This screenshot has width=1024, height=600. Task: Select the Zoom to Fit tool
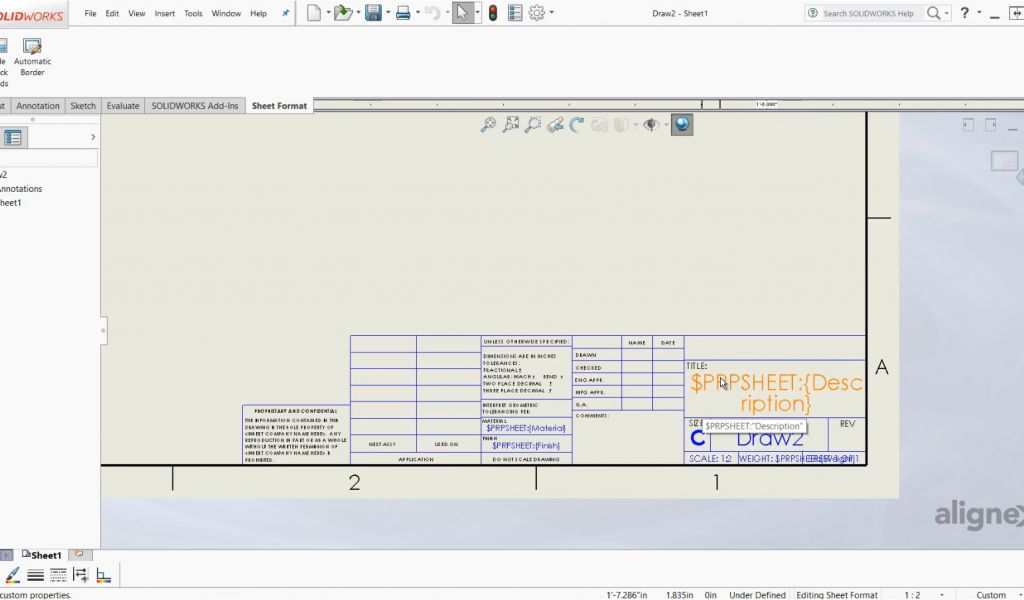[x=512, y=124]
